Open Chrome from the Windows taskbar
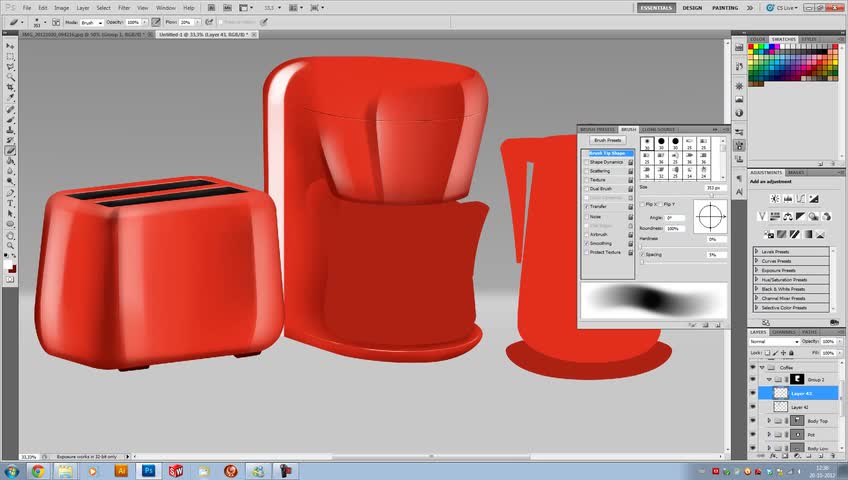This screenshot has width=848, height=480. (37, 469)
